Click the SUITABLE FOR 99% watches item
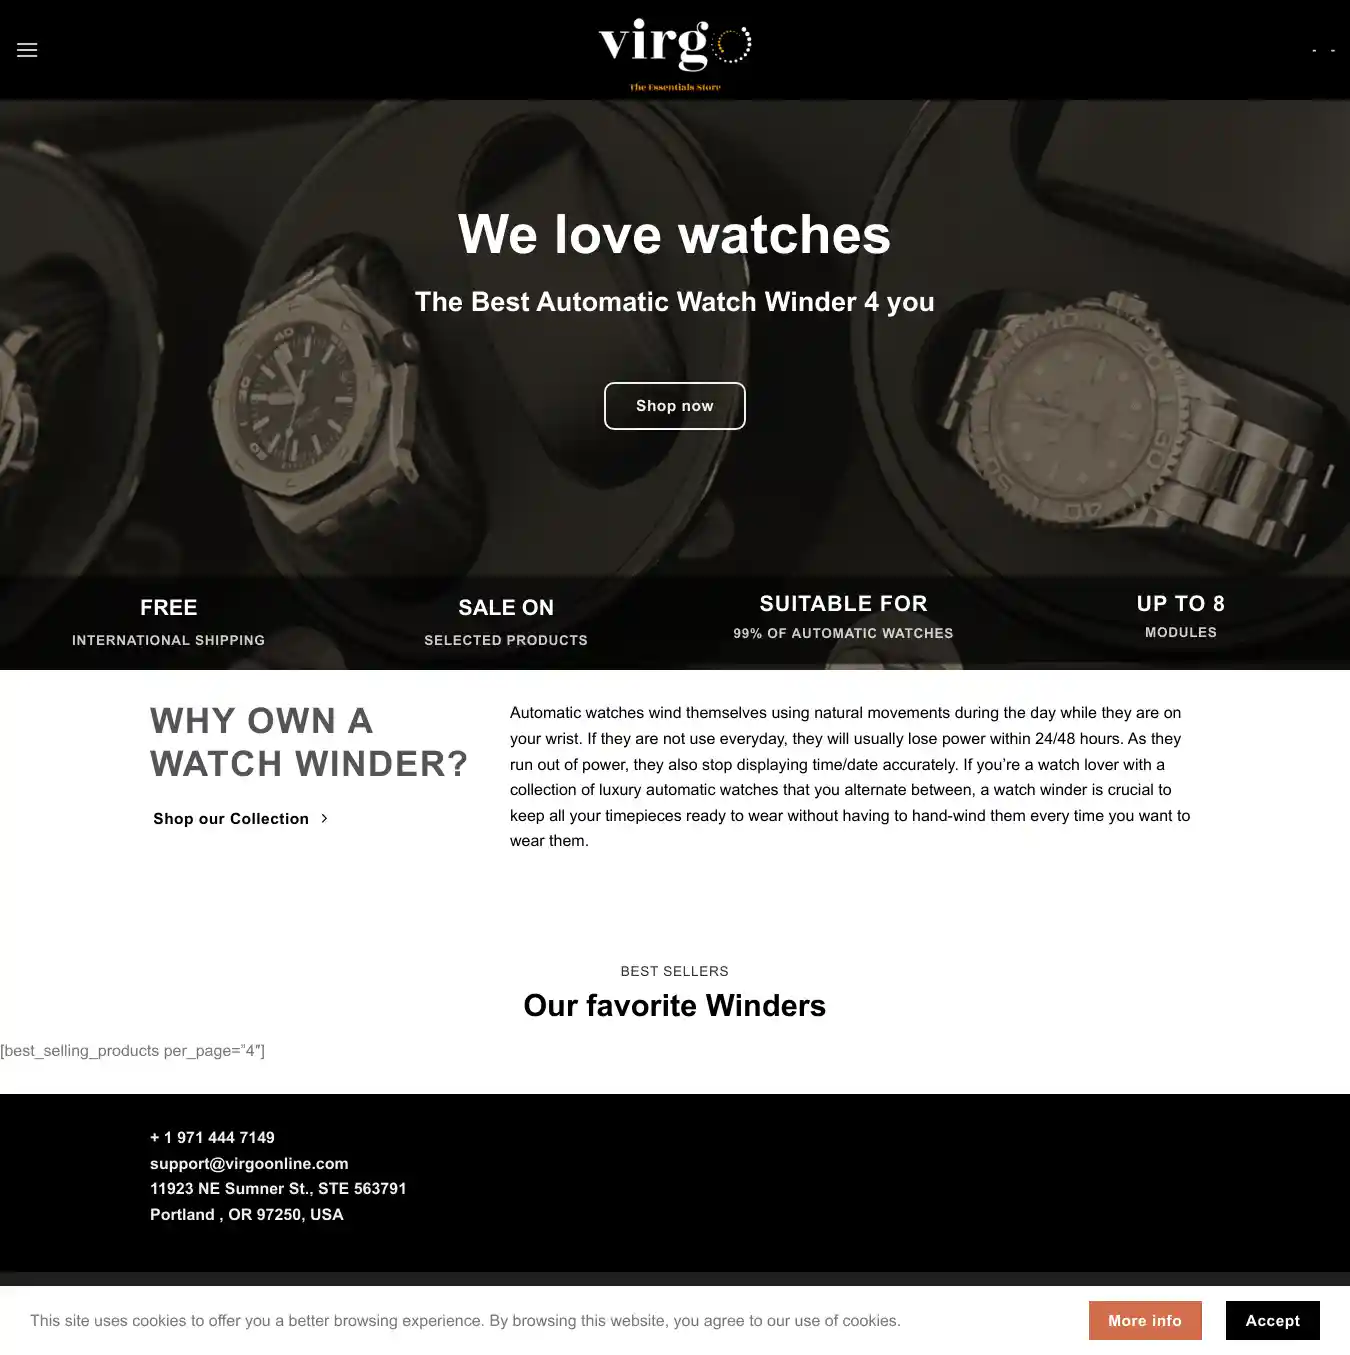Viewport: 1350px width, 1355px height. pyautogui.click(x=843, y=617)
